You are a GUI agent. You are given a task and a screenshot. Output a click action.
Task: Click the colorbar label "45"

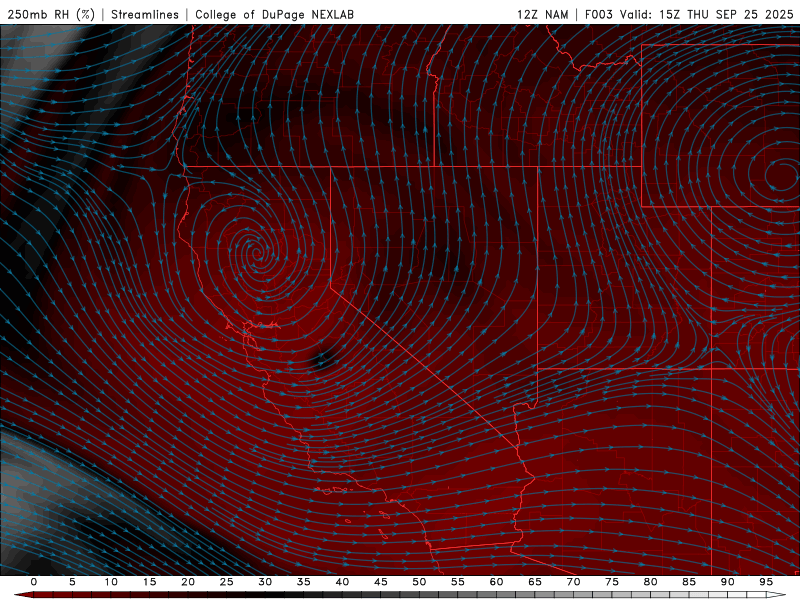click(381, 582)
